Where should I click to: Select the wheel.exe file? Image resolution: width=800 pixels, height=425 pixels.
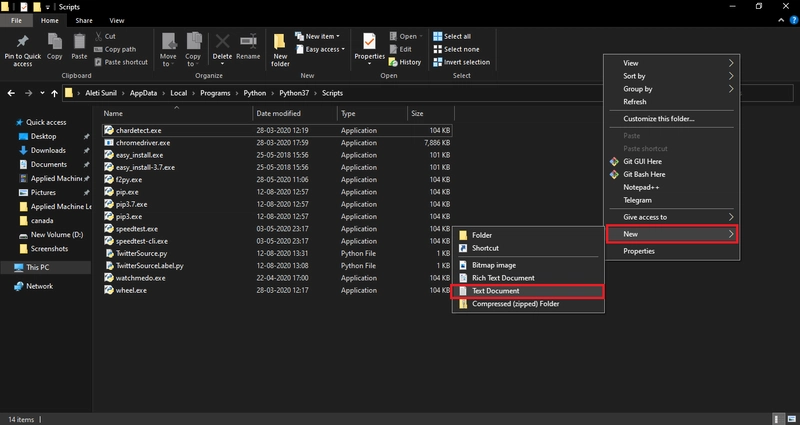coord(277,290)
